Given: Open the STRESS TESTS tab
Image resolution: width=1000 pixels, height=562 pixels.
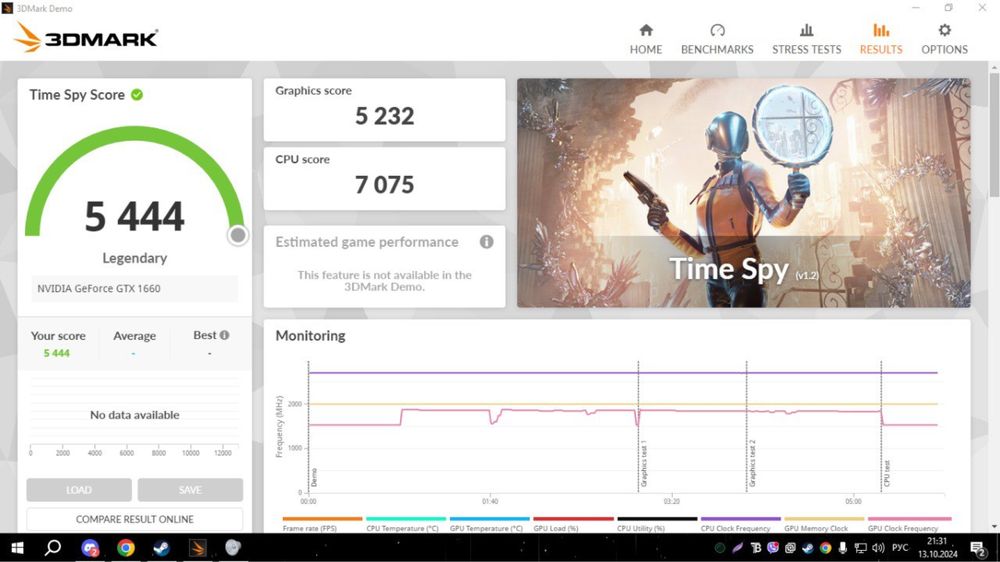Looking at the screenshot, I should [x=806, y=39].
